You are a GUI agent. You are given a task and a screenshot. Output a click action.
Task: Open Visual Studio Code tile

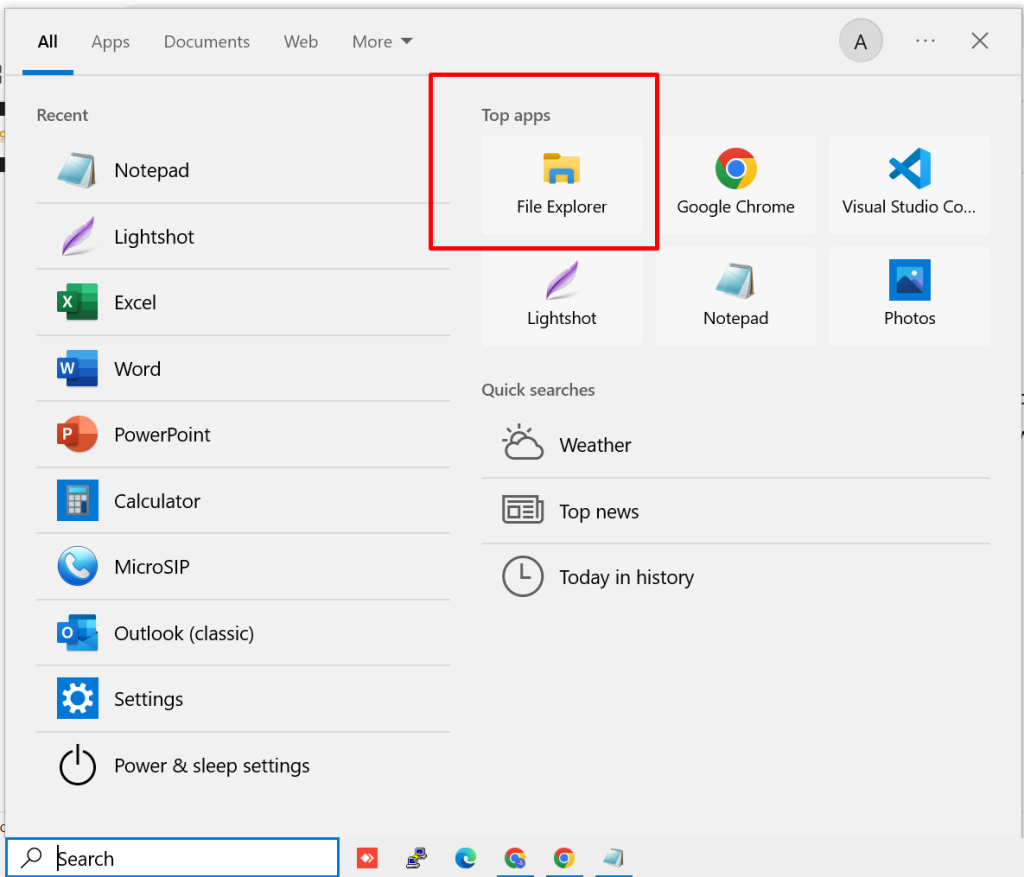909,185
